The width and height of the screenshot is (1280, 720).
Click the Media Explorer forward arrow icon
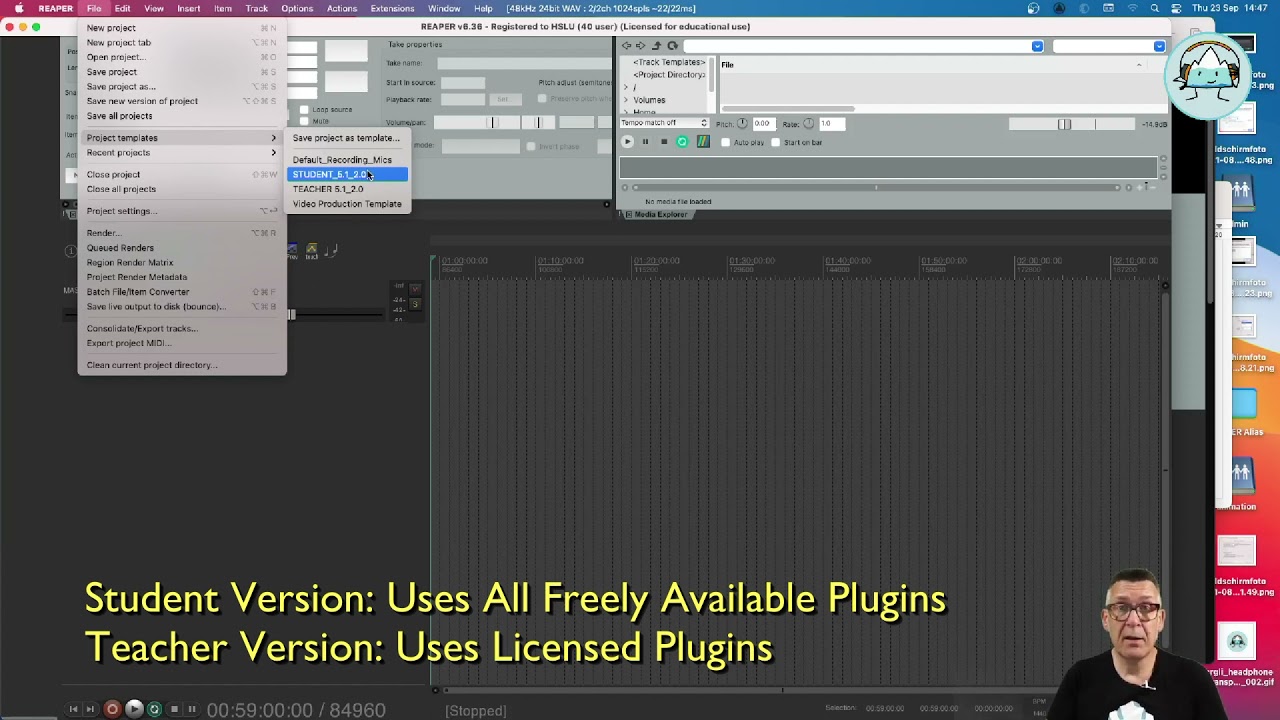(x=640, y=46)
